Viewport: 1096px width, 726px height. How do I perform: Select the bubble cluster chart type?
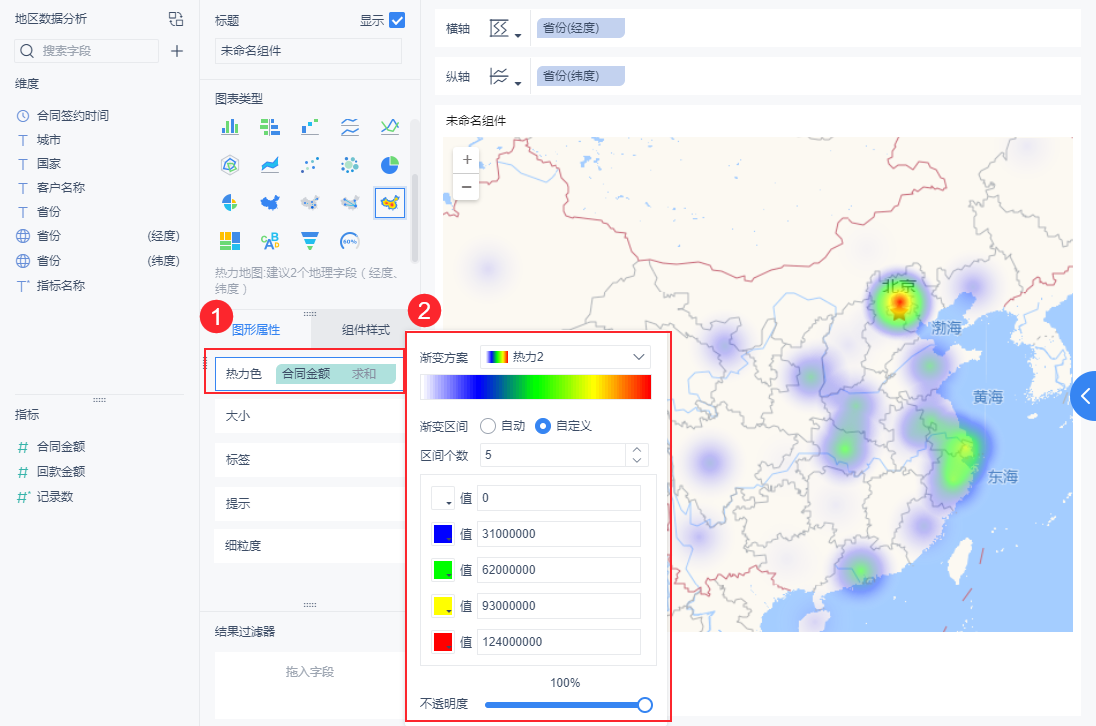point(349,165)
